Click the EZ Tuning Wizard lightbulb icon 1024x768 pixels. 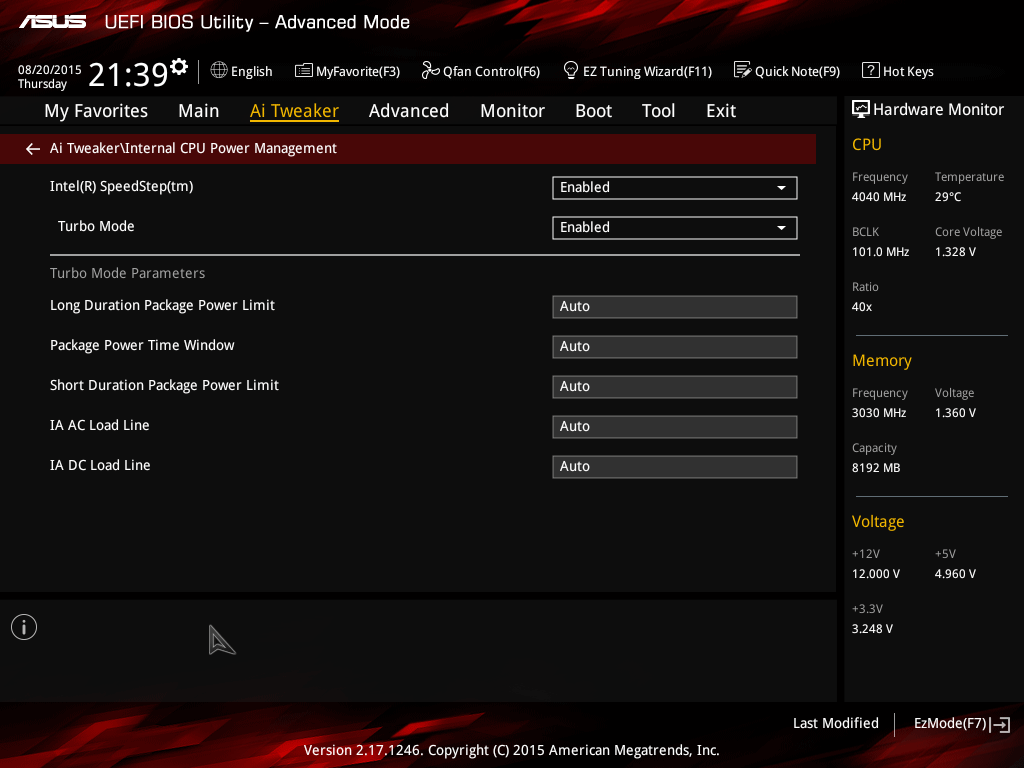pyautogui.click(x=570, y=70)
